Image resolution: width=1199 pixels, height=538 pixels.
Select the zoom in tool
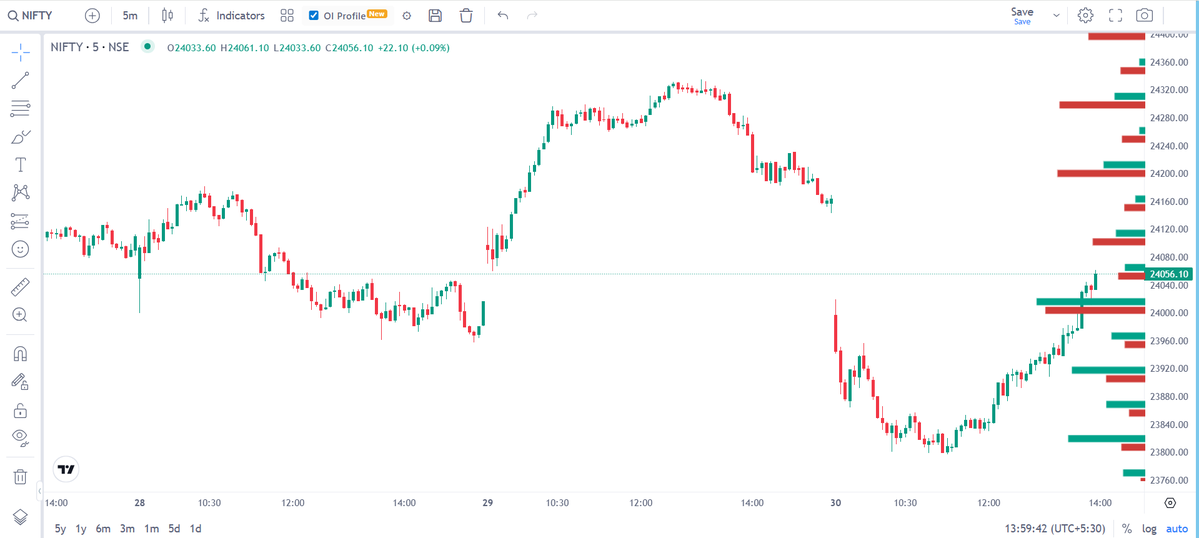pos(20,315)
